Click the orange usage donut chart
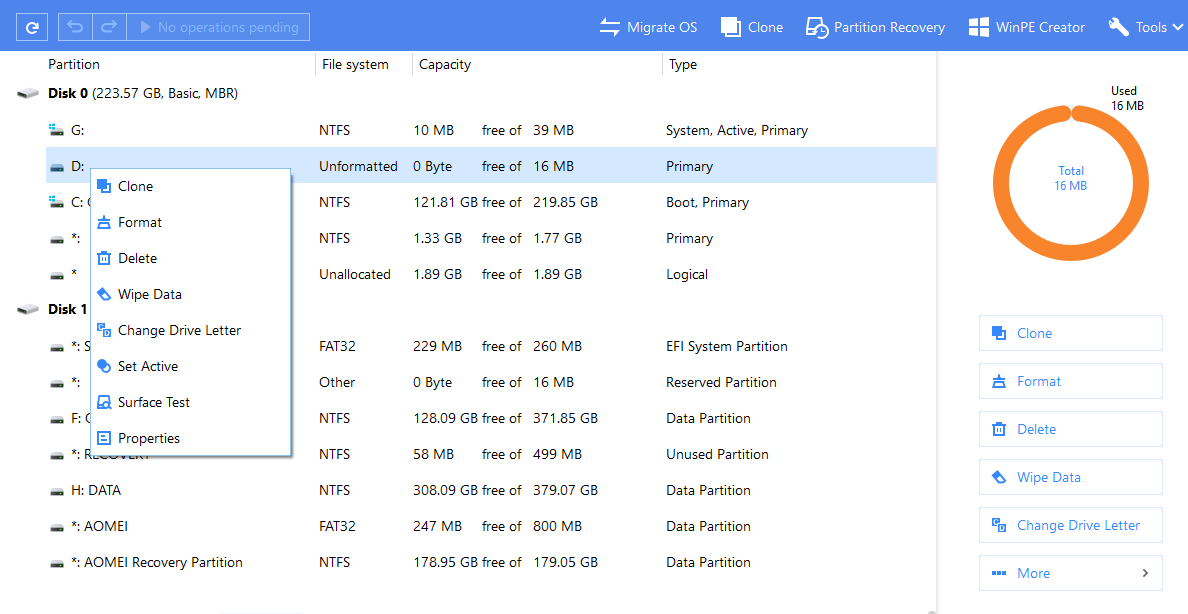 pyautogui.click(x=1071, y=183)
